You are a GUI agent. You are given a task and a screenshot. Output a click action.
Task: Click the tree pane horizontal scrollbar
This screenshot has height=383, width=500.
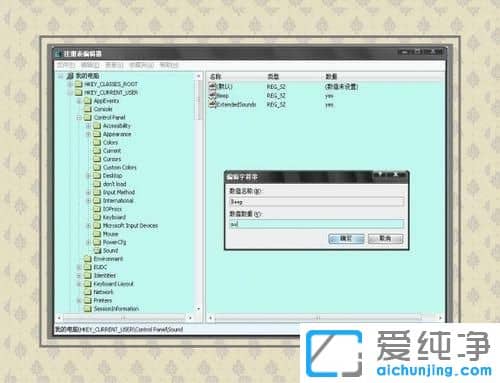[x=124, y=317]
